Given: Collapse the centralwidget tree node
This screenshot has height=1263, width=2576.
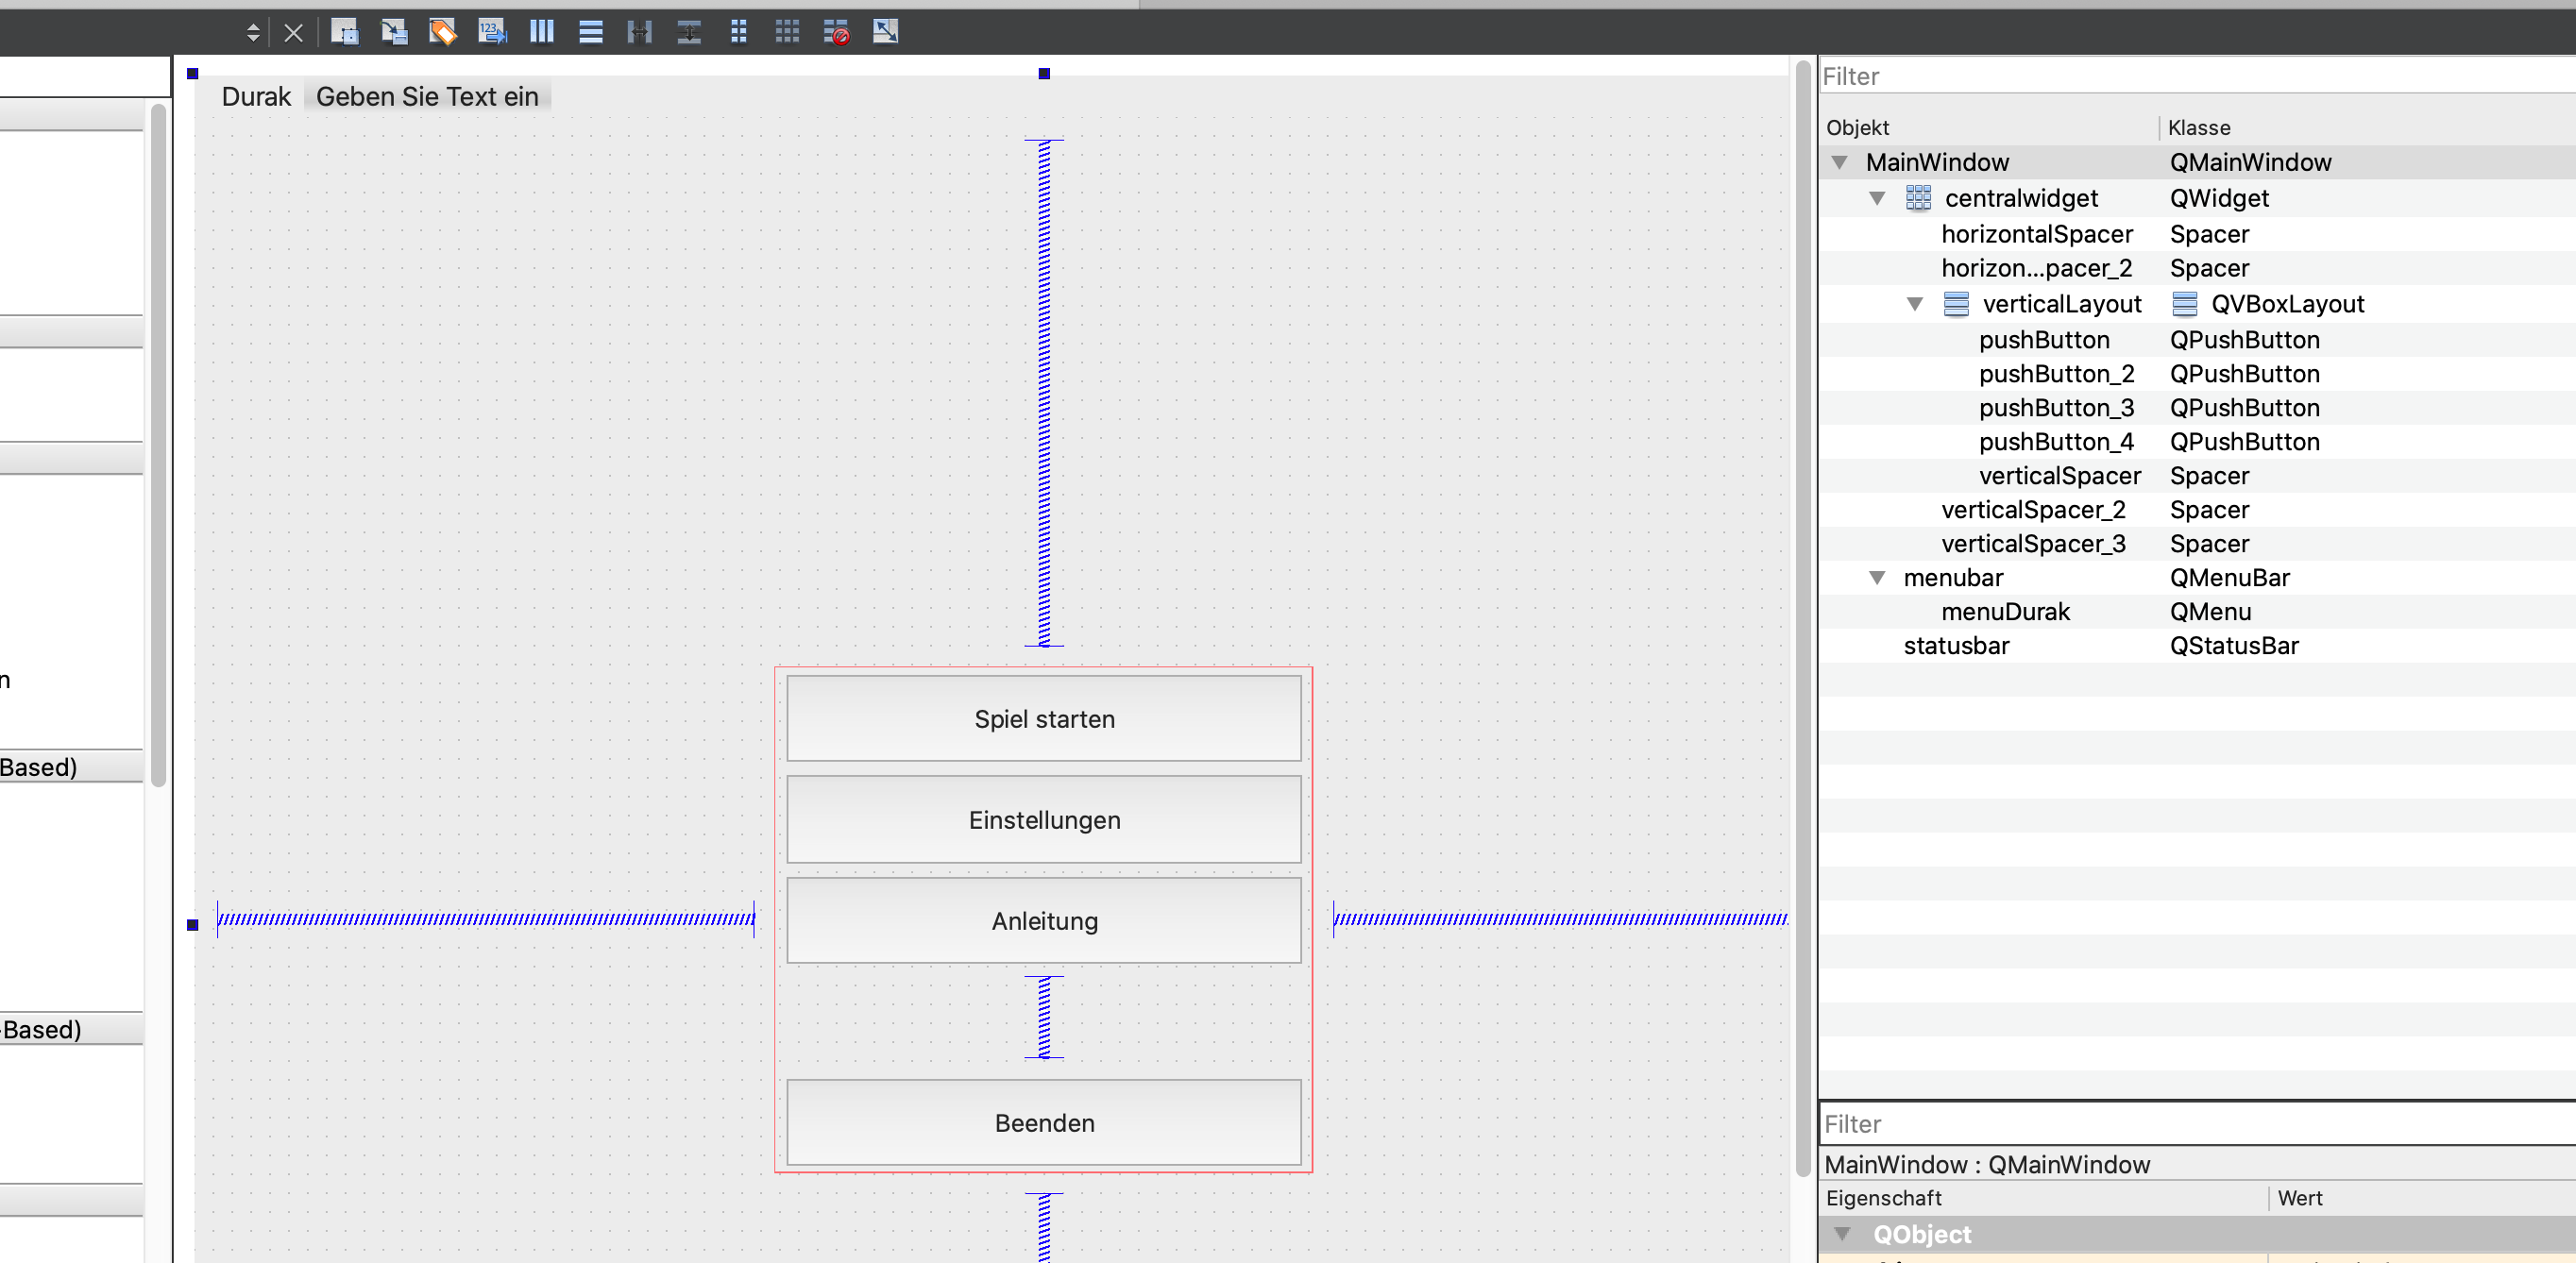Looking at the screenshot, I should coord(1877,198).
